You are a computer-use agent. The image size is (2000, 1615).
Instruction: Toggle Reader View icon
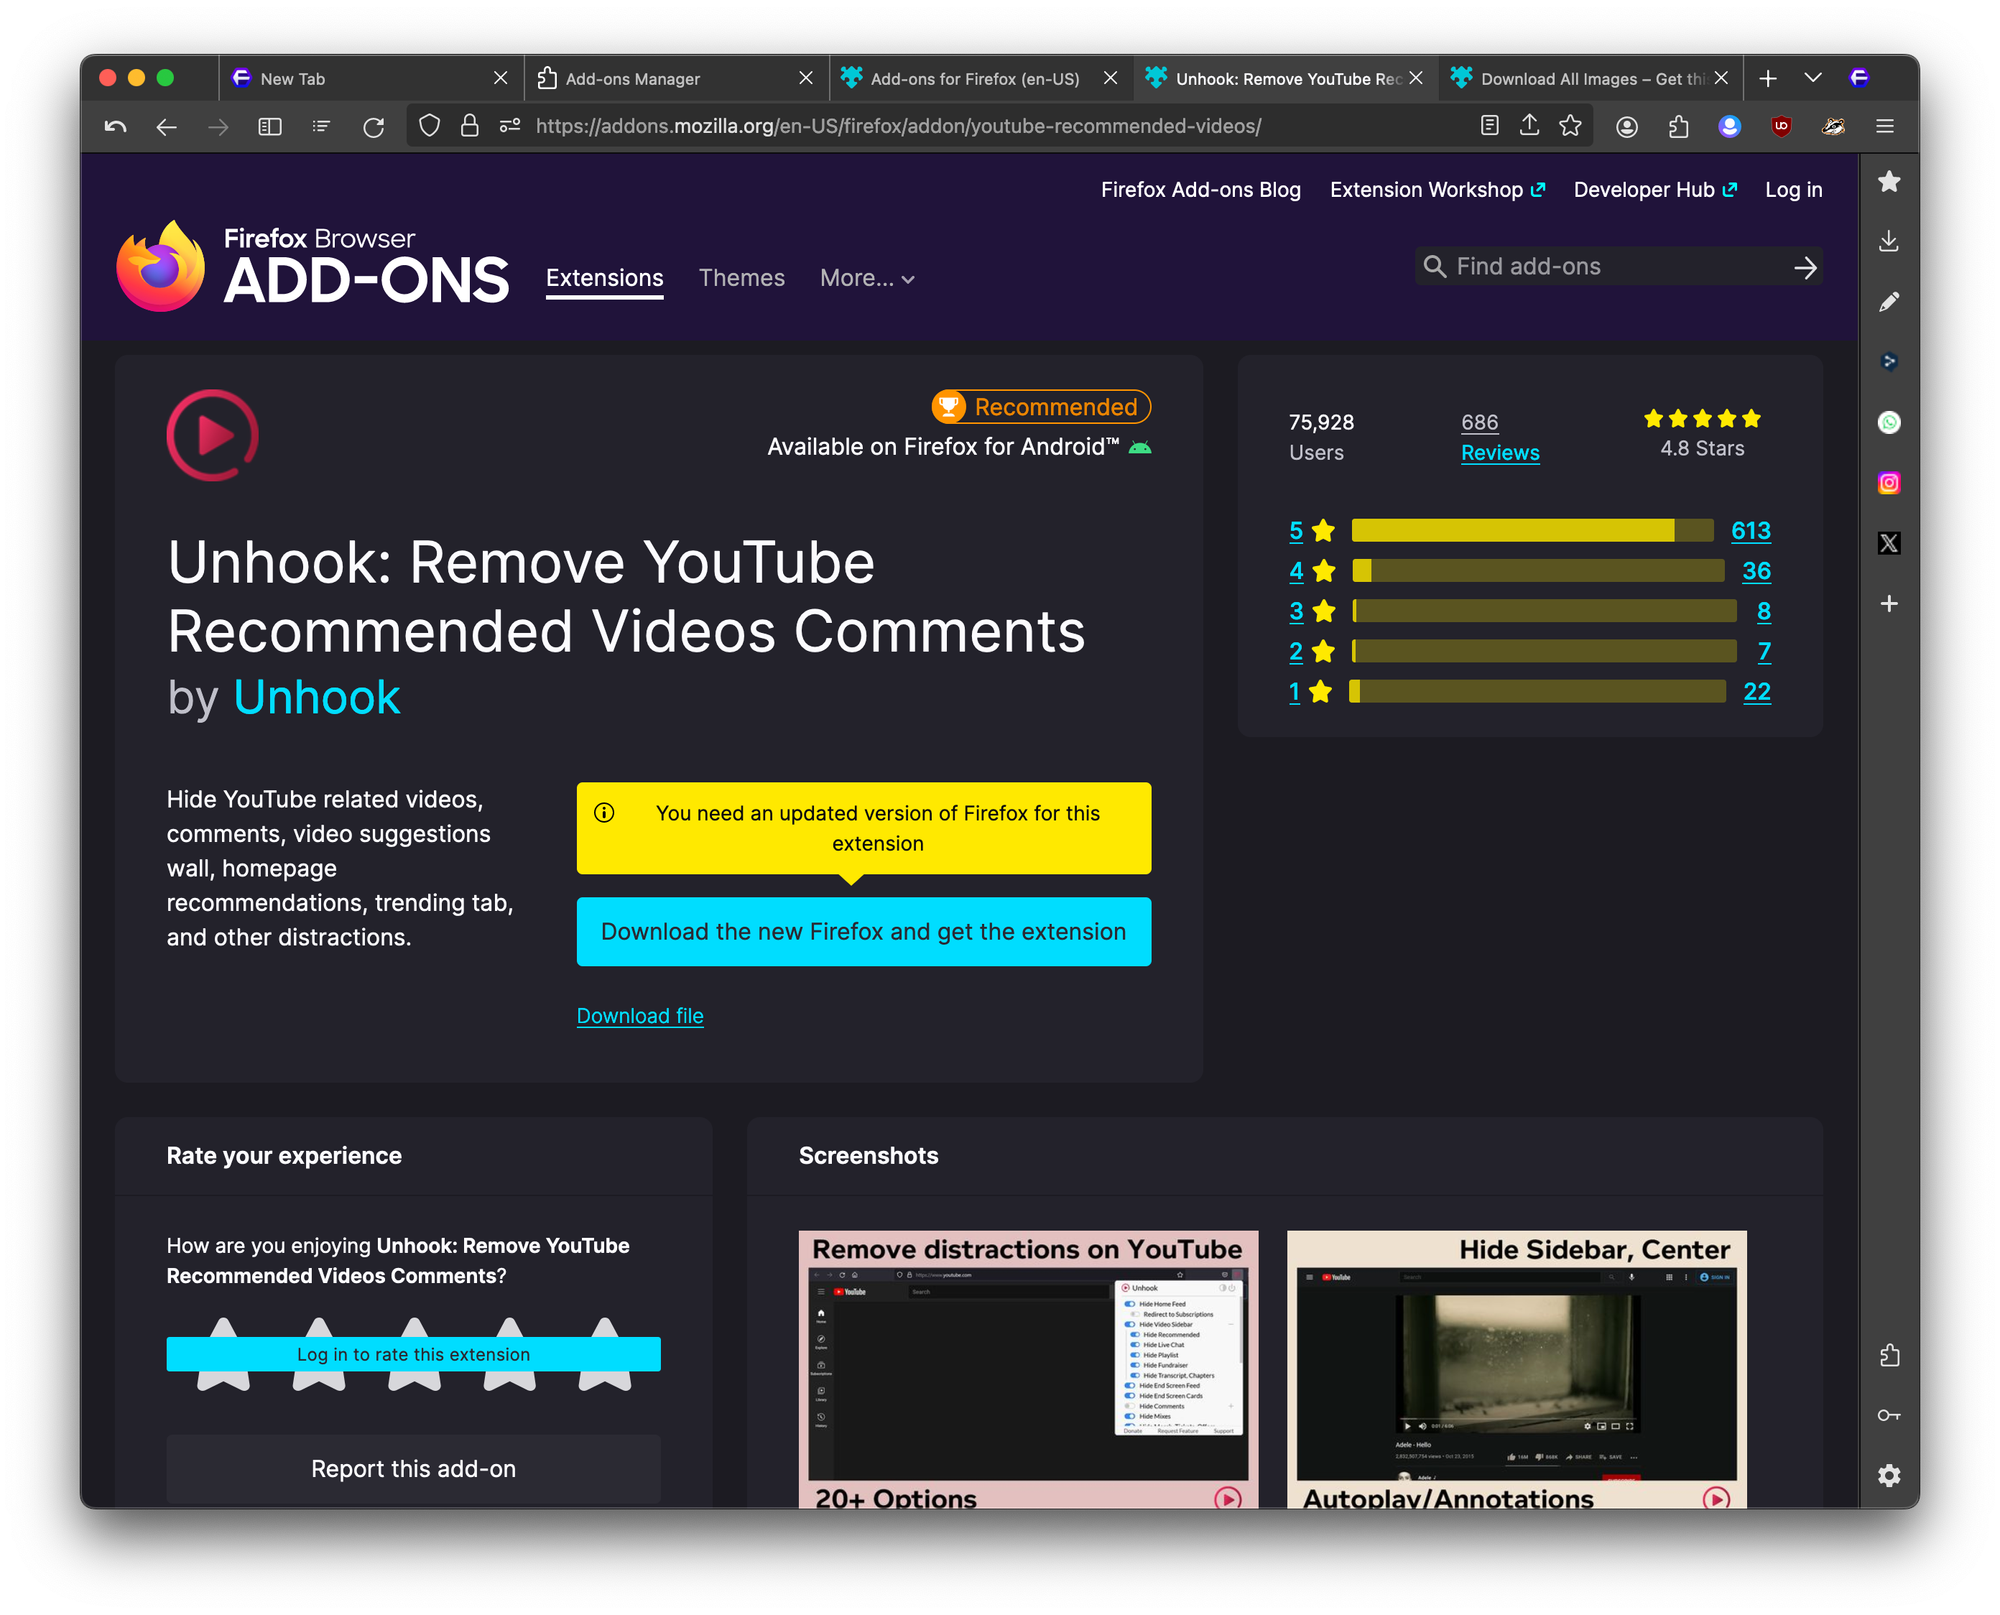tap(1490, 126)
